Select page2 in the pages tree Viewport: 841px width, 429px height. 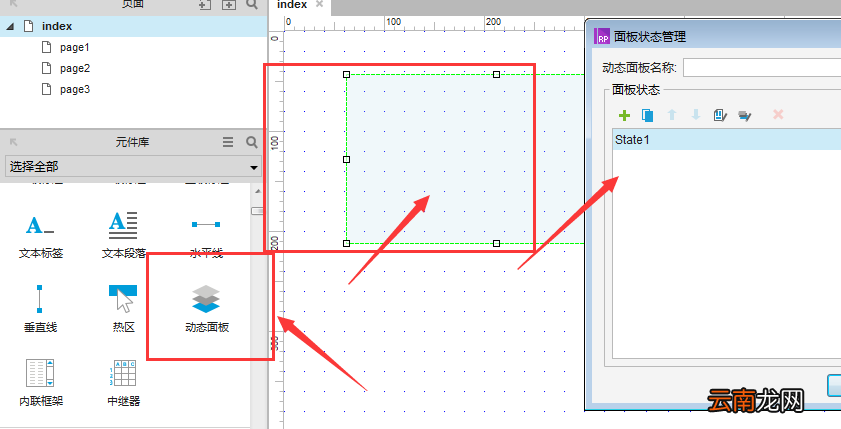[75, 68]
